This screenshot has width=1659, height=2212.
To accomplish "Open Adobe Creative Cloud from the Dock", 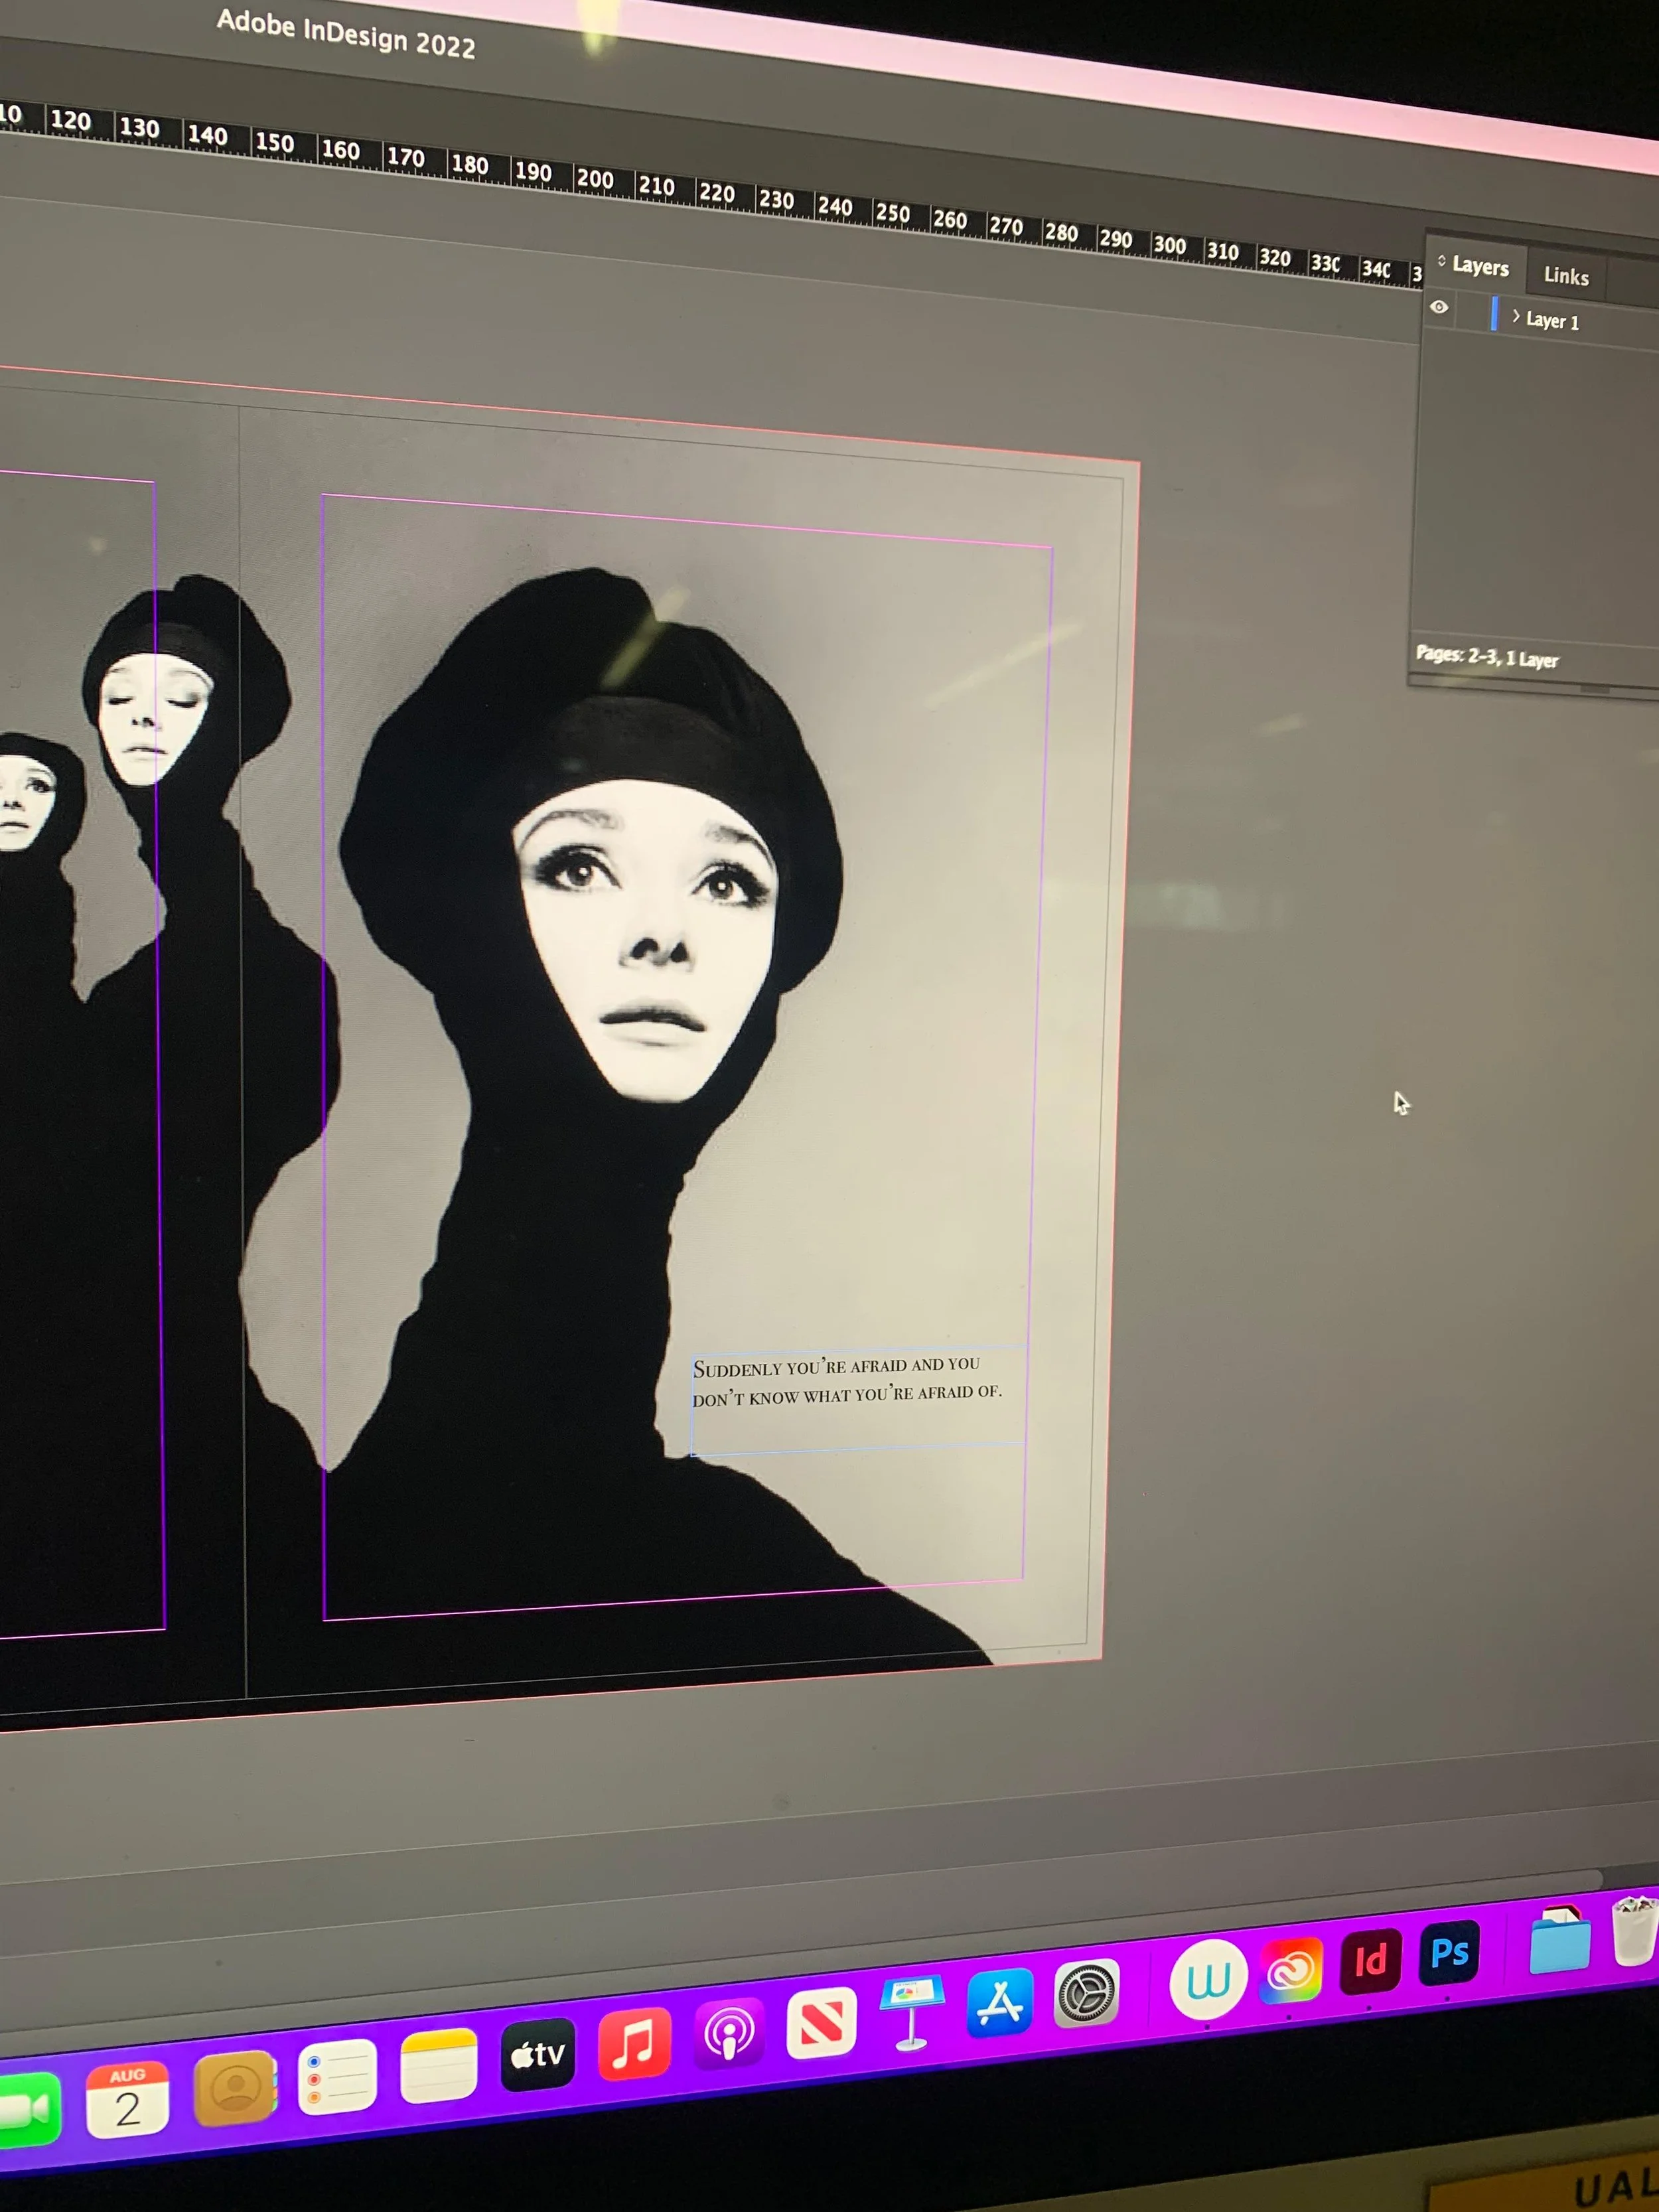I will tap(1290, 1971).
